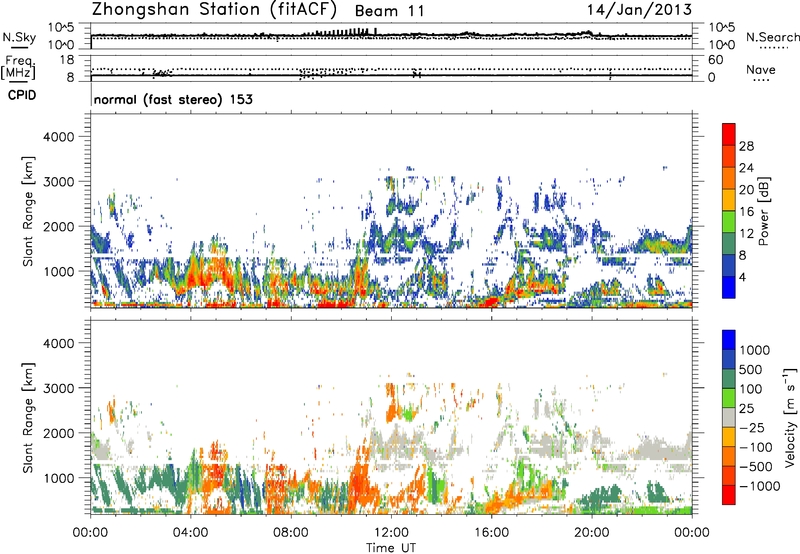Click the '00:00' label at time axis start
This screenshot has height=554, width=800.
[x=90, y=533]
